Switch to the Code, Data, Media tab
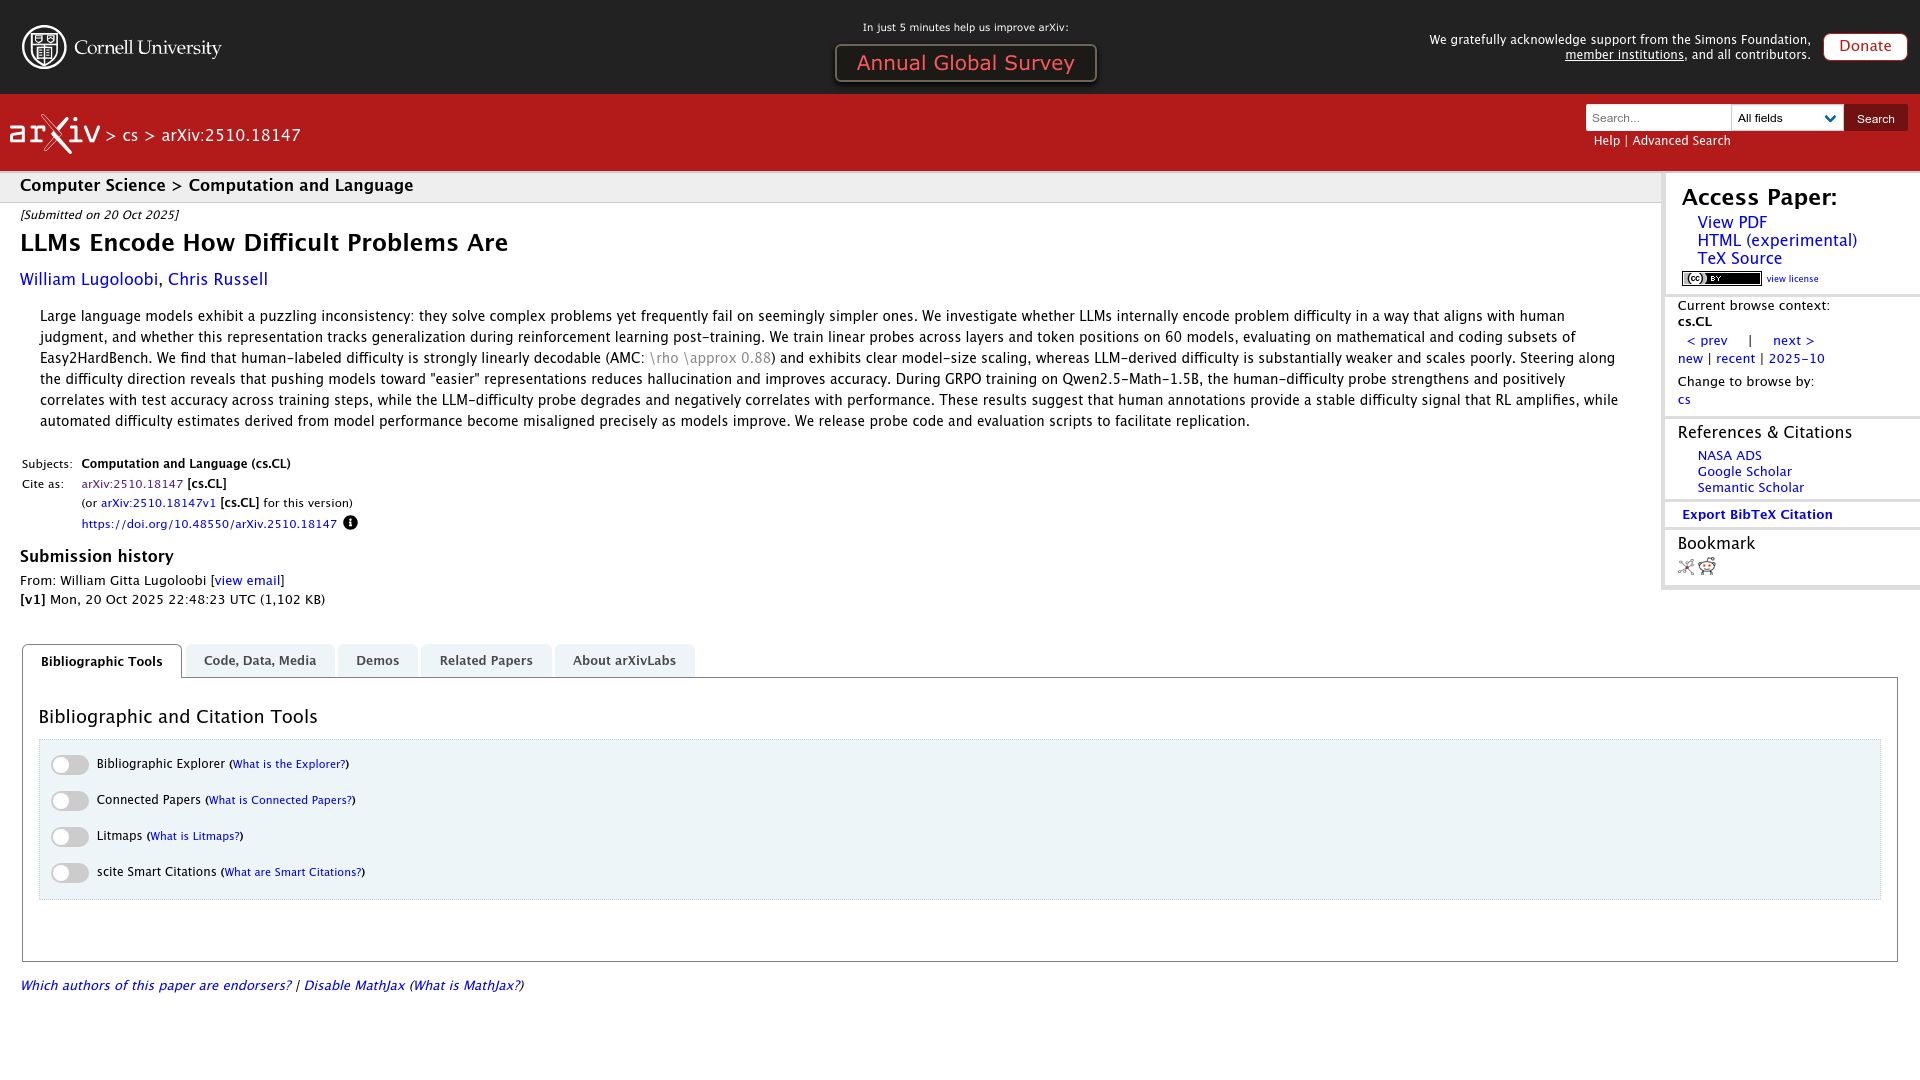 [x=260, y=661]
